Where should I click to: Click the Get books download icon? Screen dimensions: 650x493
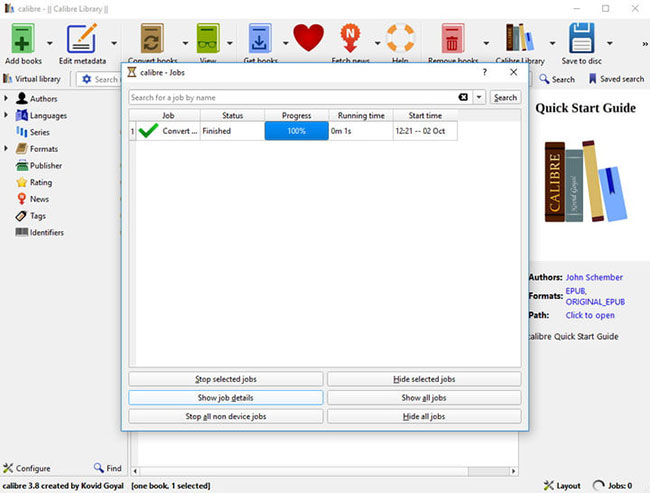(x=260, y=39)
